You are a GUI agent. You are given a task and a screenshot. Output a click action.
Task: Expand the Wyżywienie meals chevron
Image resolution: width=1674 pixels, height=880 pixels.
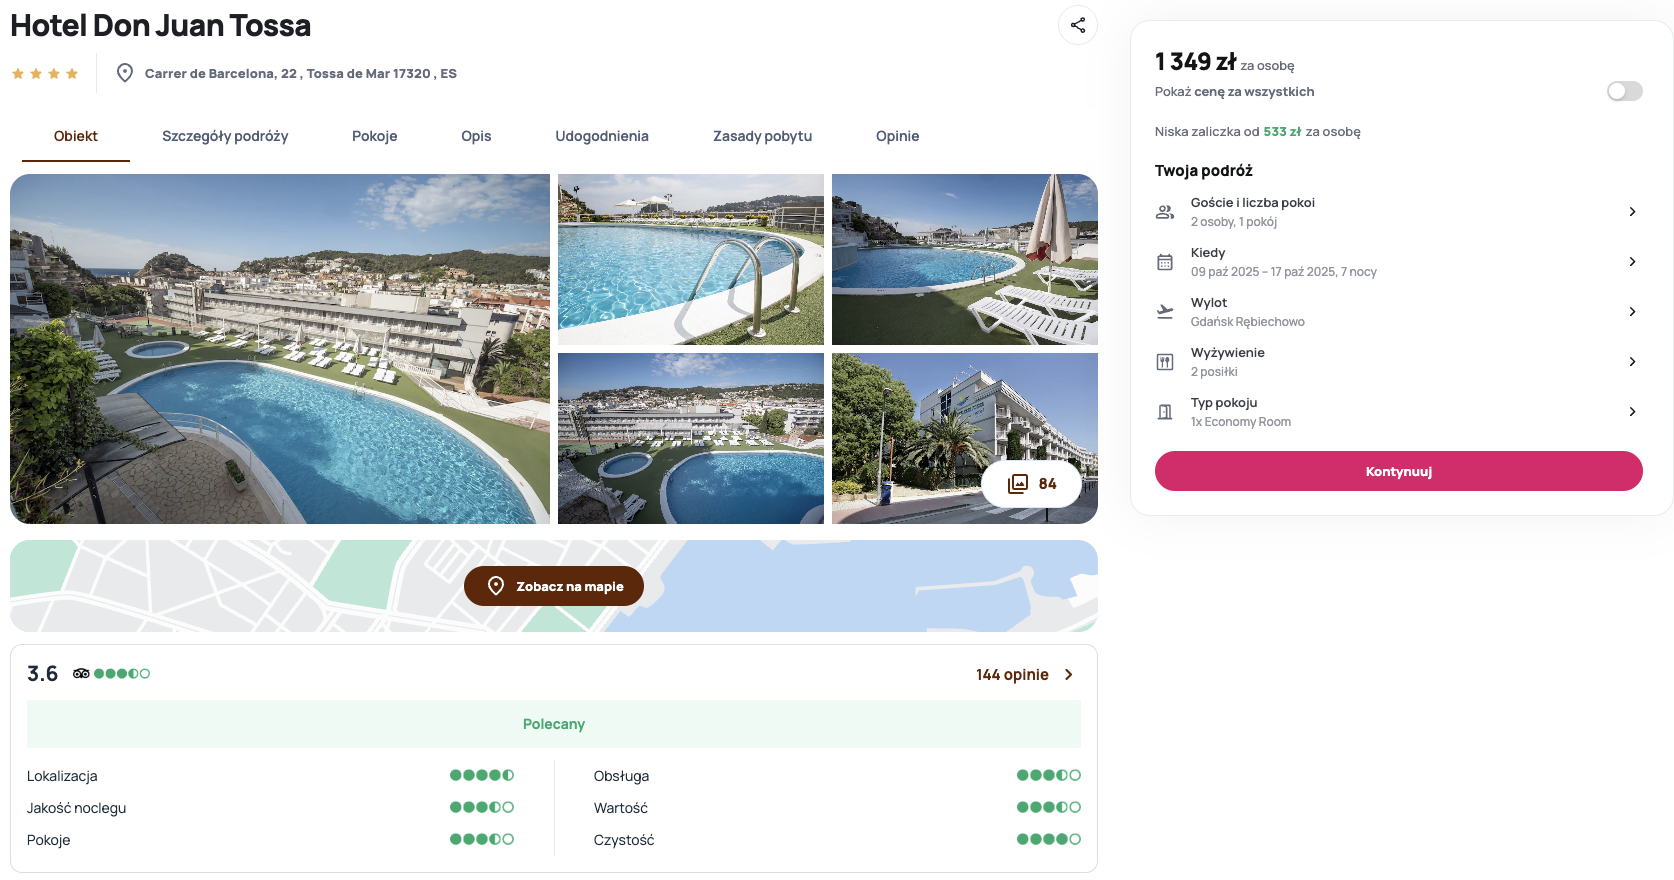(x=1632, y=362)
